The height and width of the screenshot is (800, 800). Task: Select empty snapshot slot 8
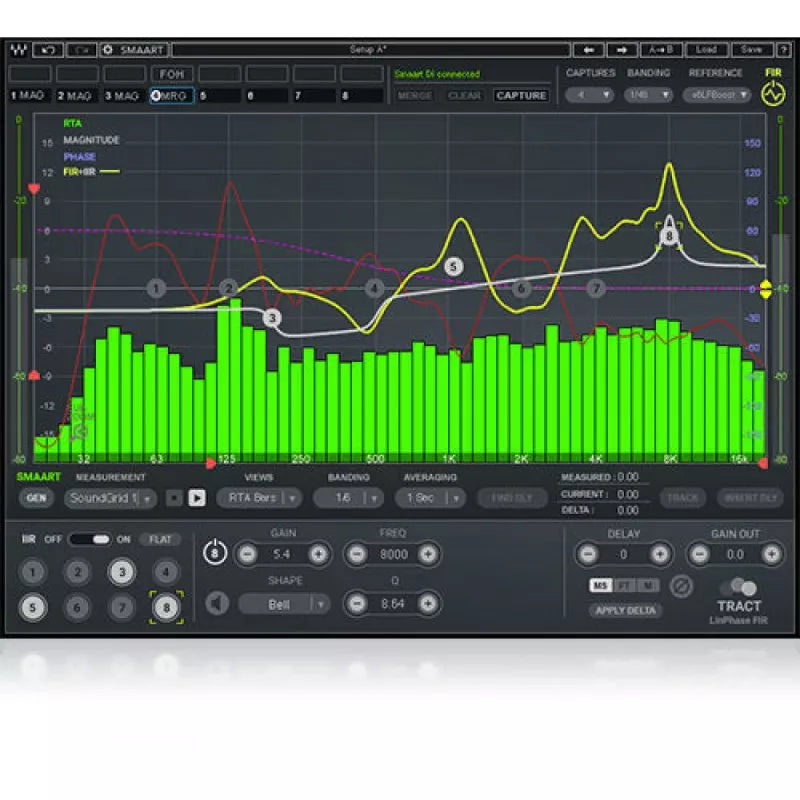coord(362,95)
